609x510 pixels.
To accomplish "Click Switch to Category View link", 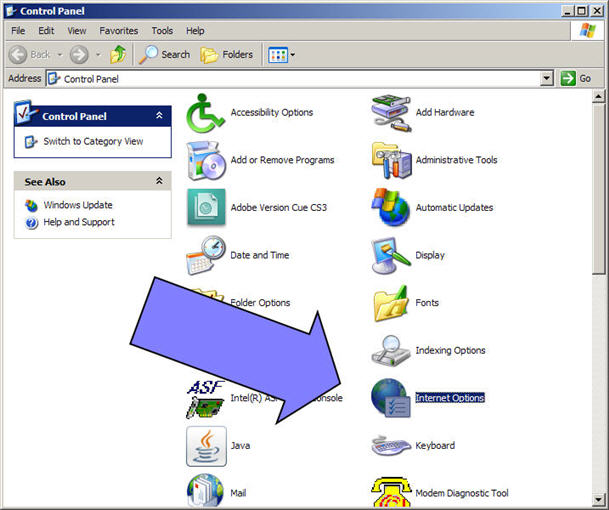I will pyautogui.click(x=93, y=141).
